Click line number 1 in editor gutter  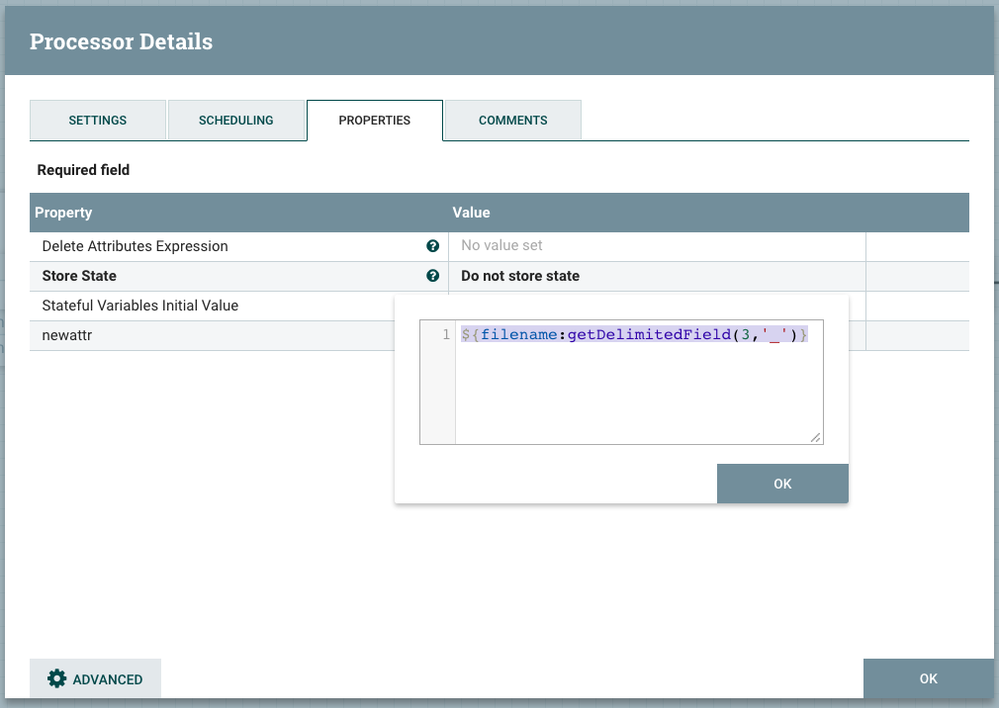tap(445, 335)
